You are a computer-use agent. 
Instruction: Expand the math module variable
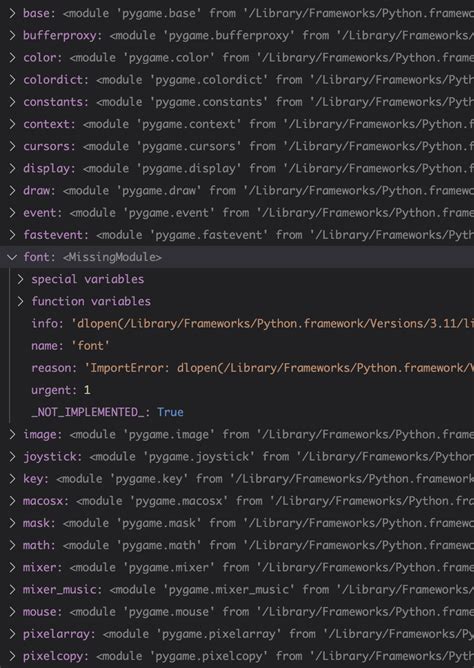[x=12, y=545]
